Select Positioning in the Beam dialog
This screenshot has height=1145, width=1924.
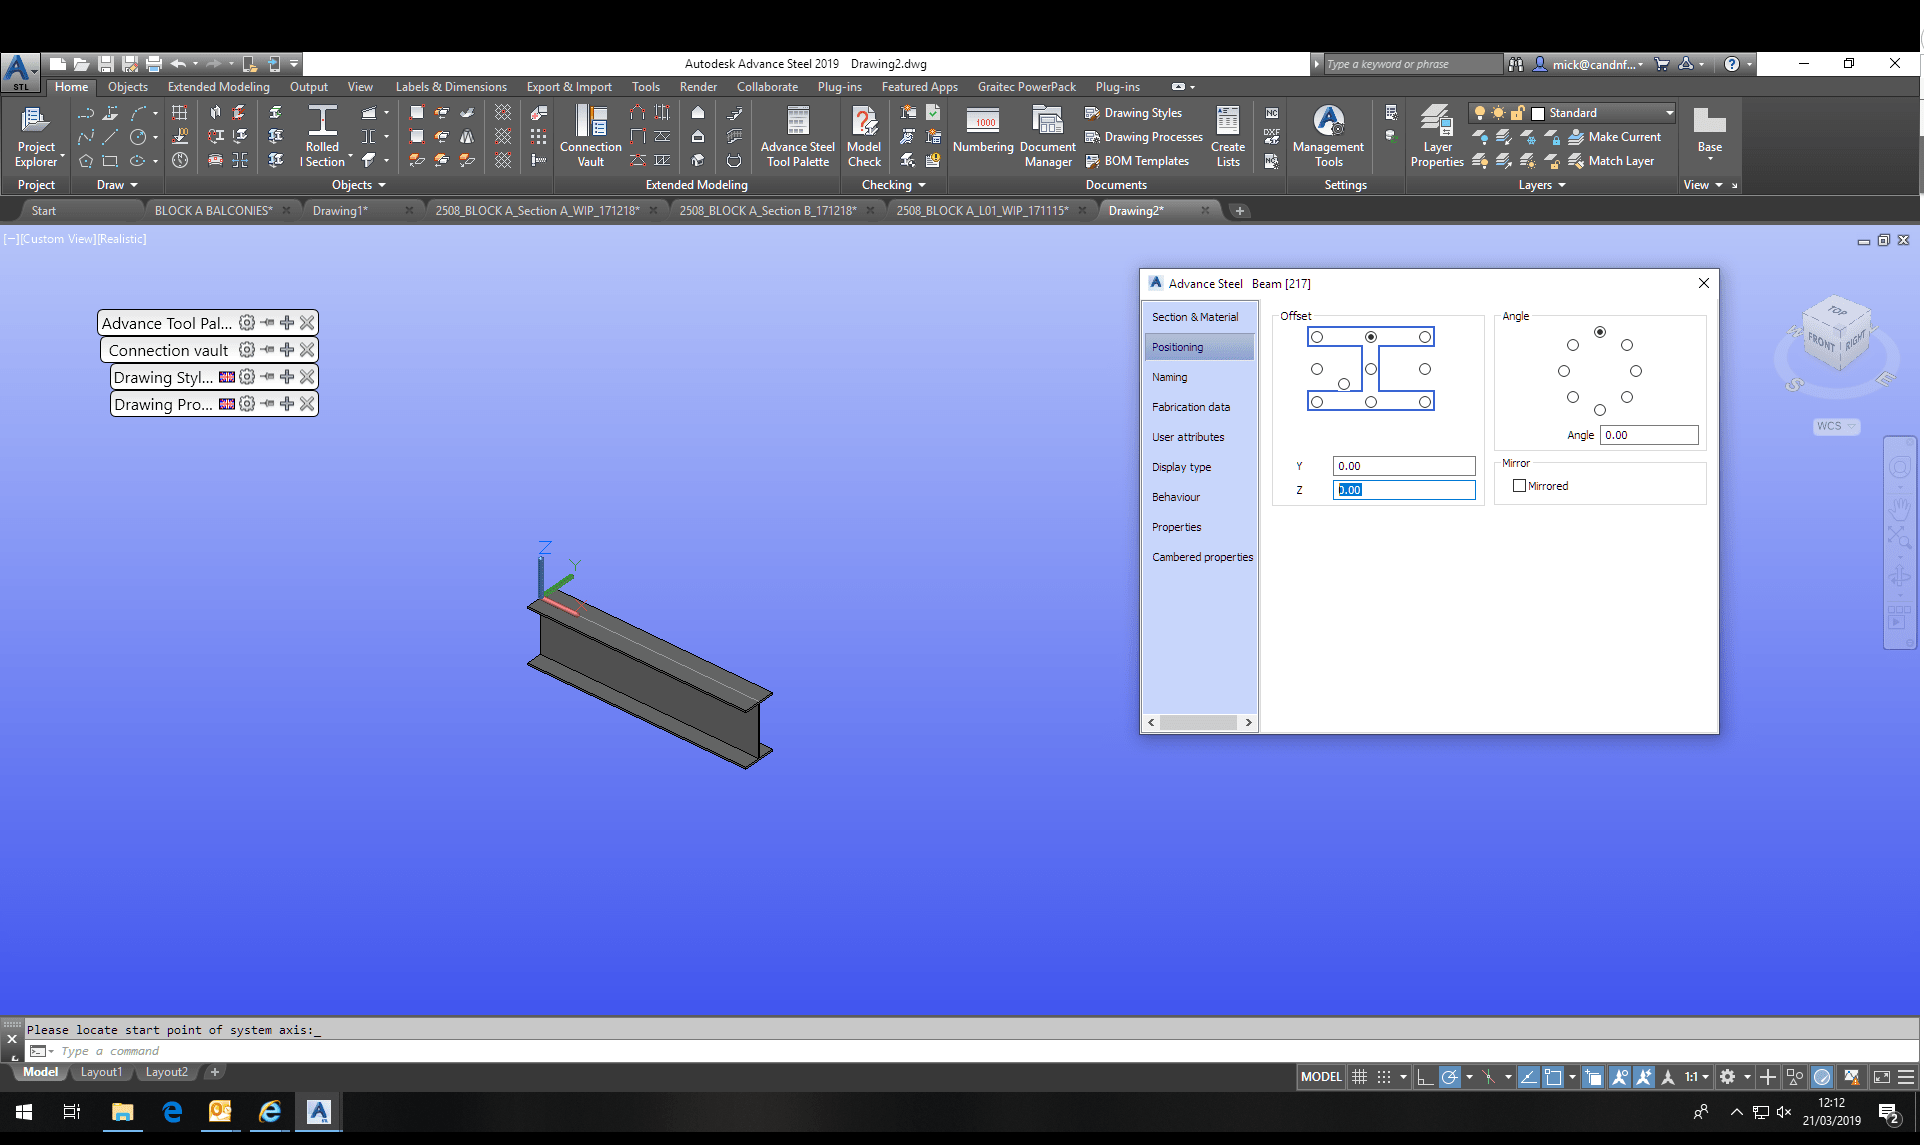click(x=1177, y=346)
